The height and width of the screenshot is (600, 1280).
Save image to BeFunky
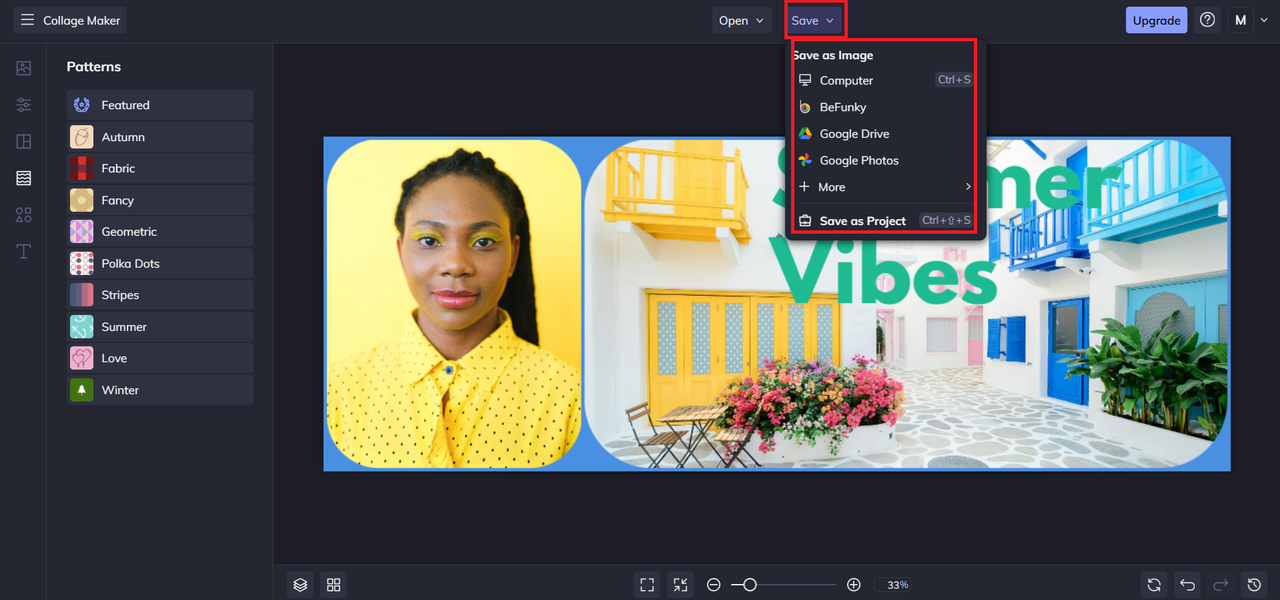[885, 107]
